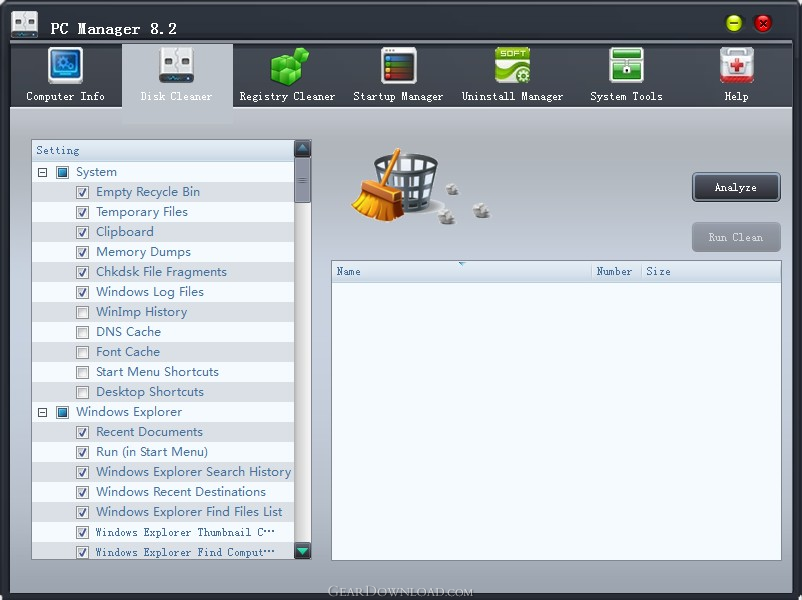The height and width of the screenshot is (600, 802).
Task: Tick the Desktop Shortcuts checkbox
Action: (x=82, y=392)
